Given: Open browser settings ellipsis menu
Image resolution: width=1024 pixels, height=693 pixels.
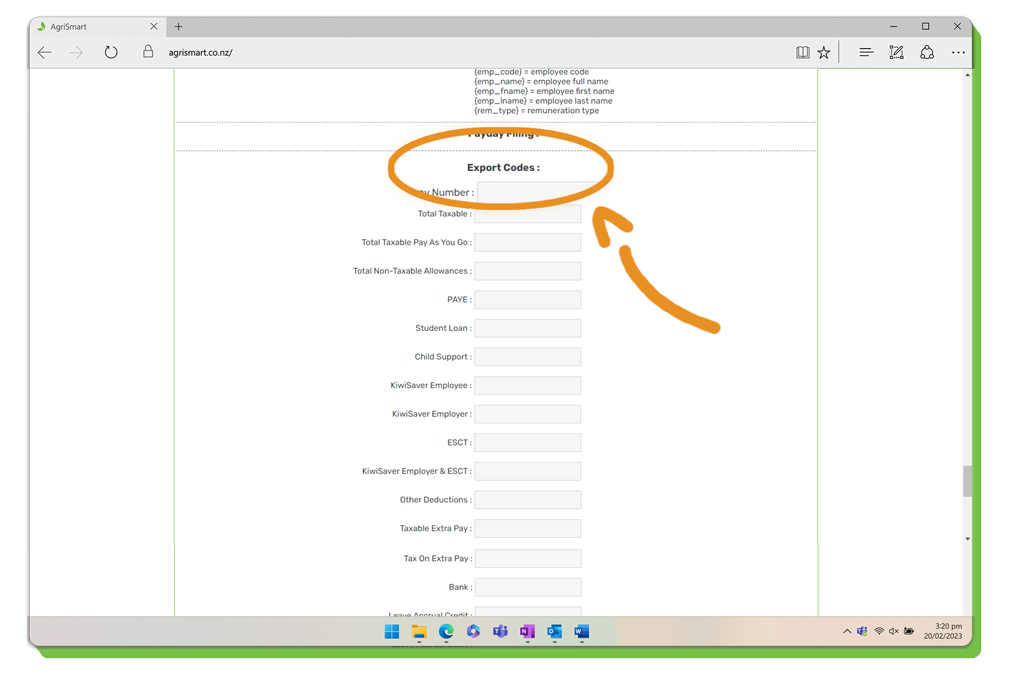Looking at the screenshot, I should click(x=958, y=53).
